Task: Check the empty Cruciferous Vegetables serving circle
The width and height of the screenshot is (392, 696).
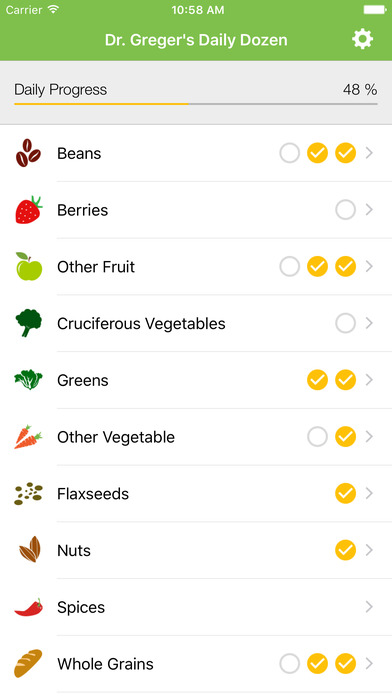Action: click(x=345, y=323)
